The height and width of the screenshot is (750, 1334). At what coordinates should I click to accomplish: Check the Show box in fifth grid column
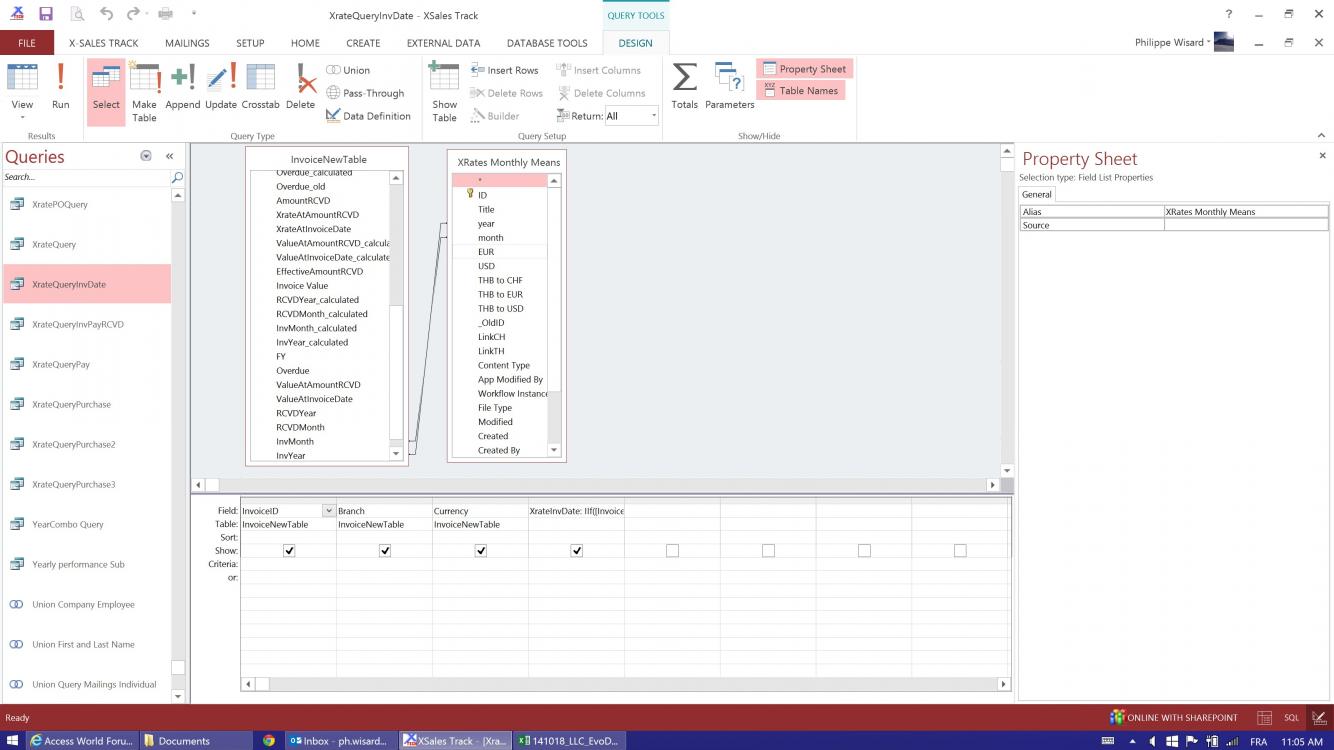[672, 550]
